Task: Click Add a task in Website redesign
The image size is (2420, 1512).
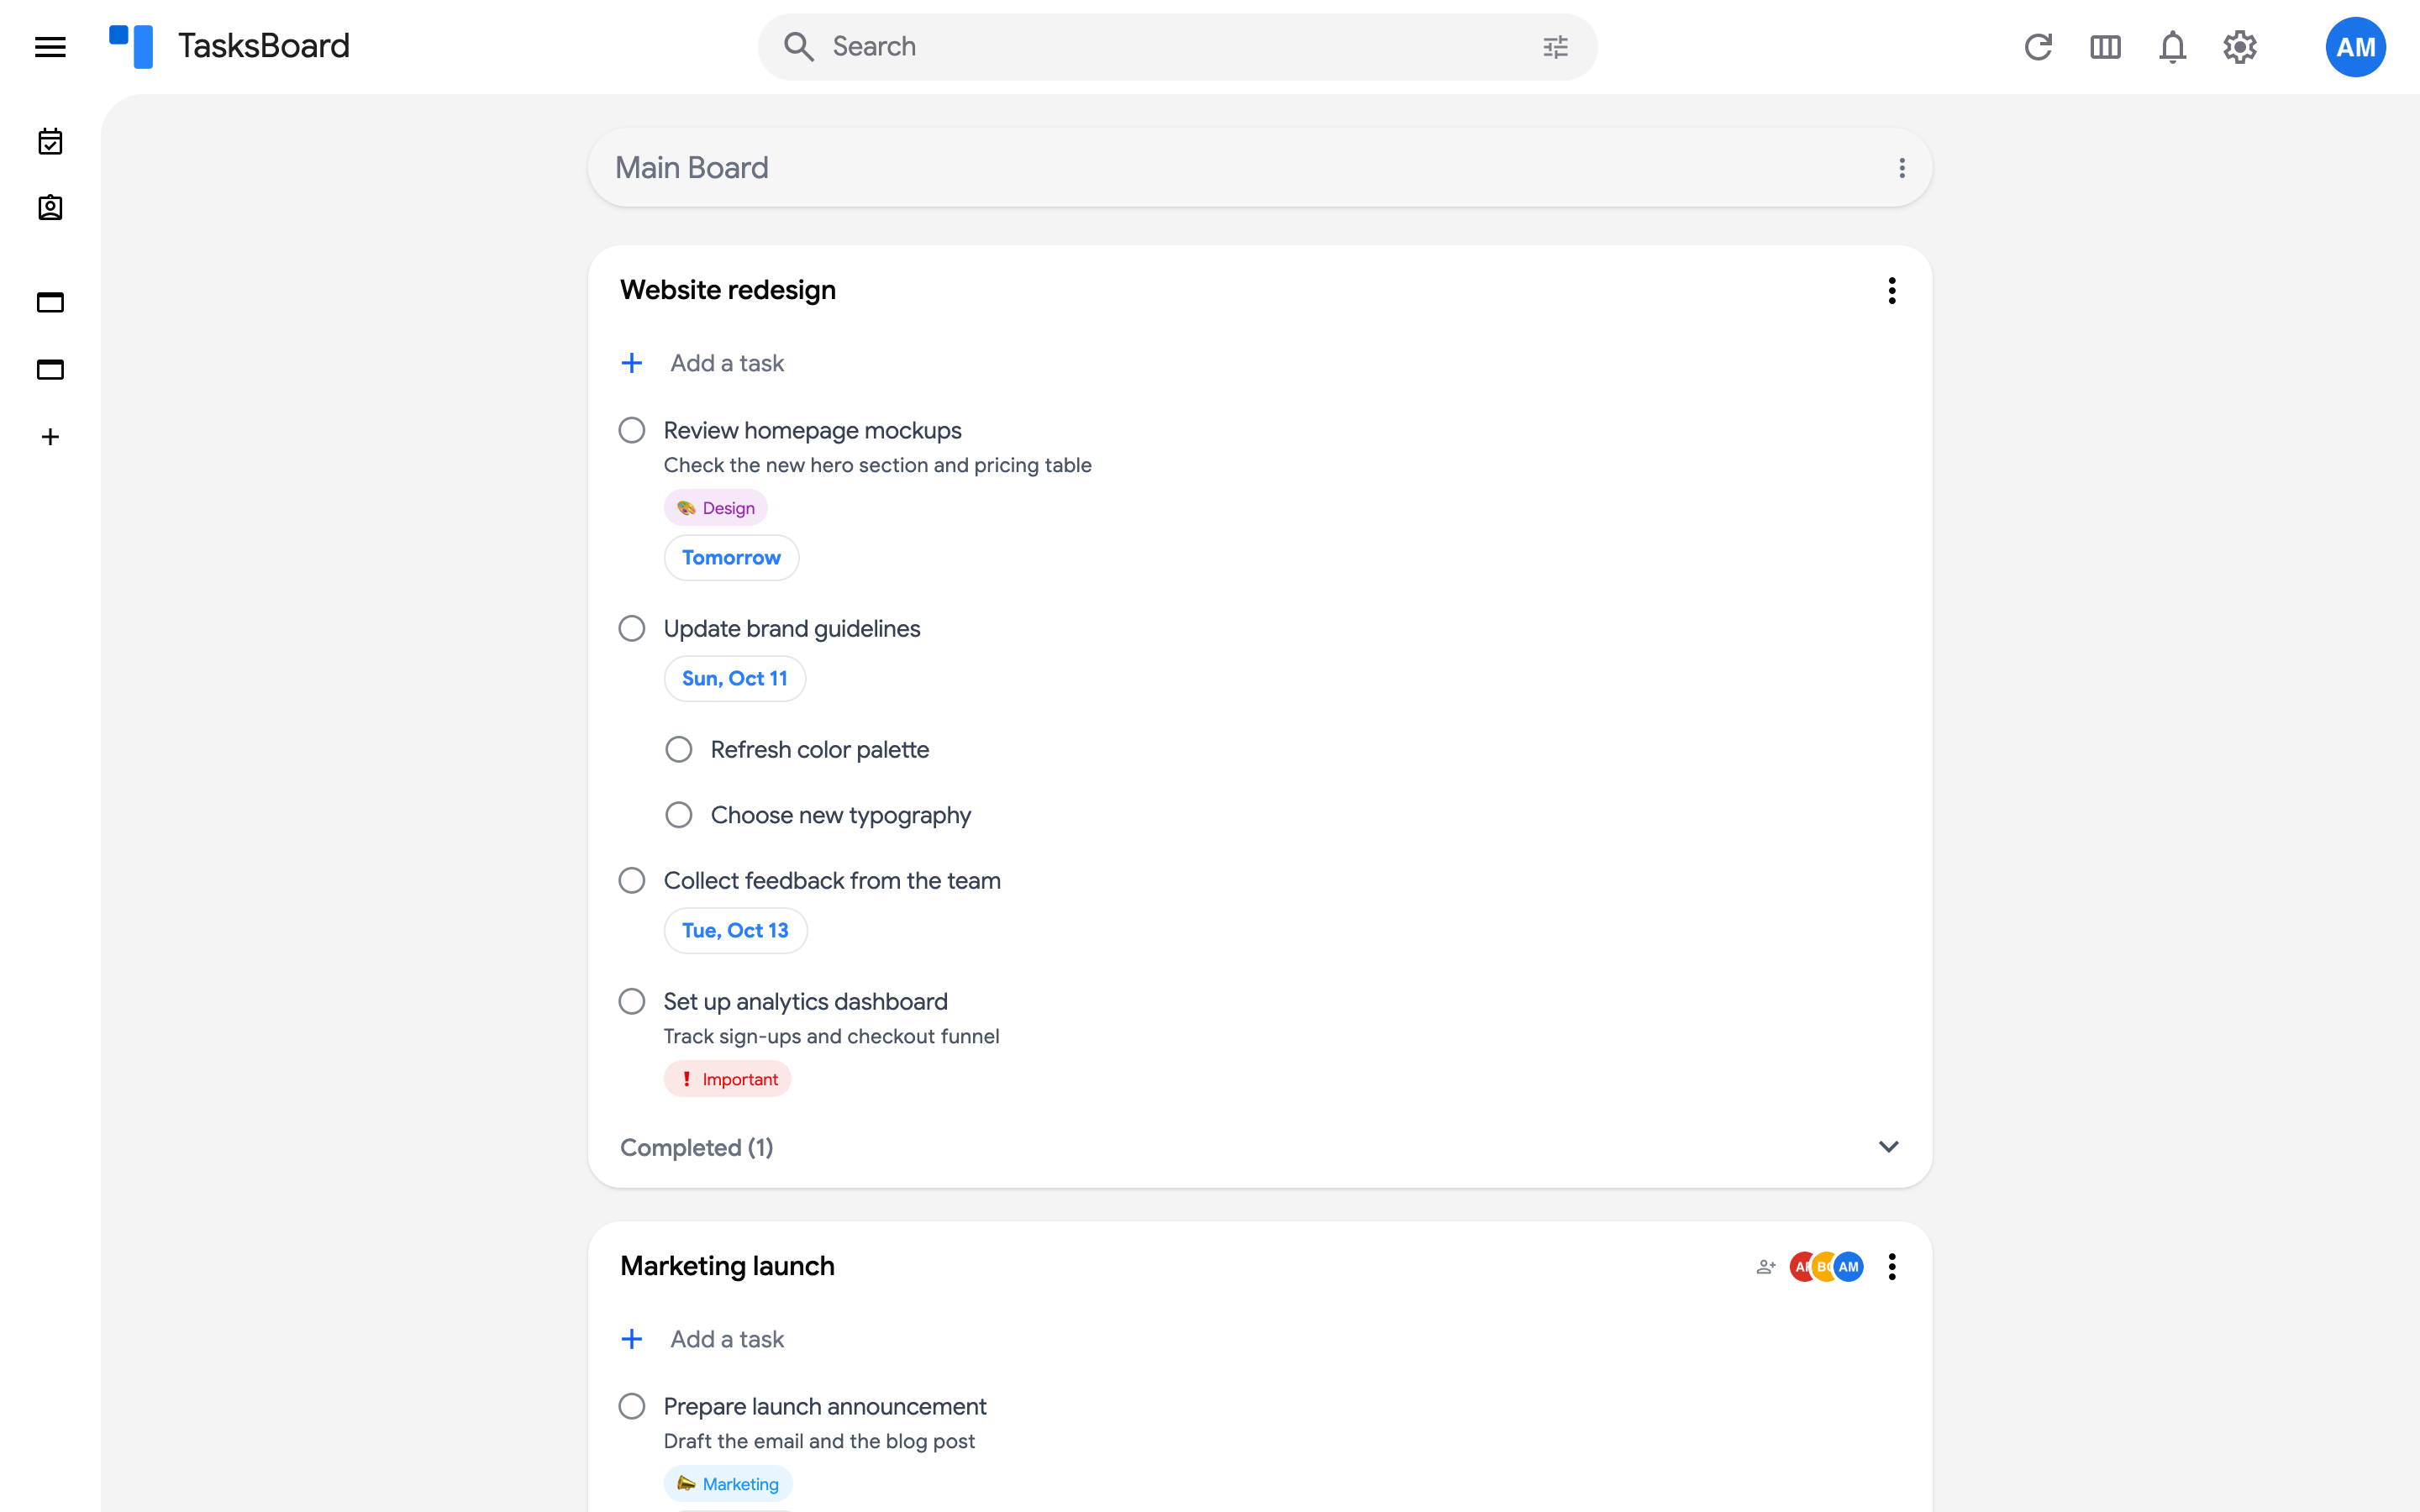Action: 727,364
